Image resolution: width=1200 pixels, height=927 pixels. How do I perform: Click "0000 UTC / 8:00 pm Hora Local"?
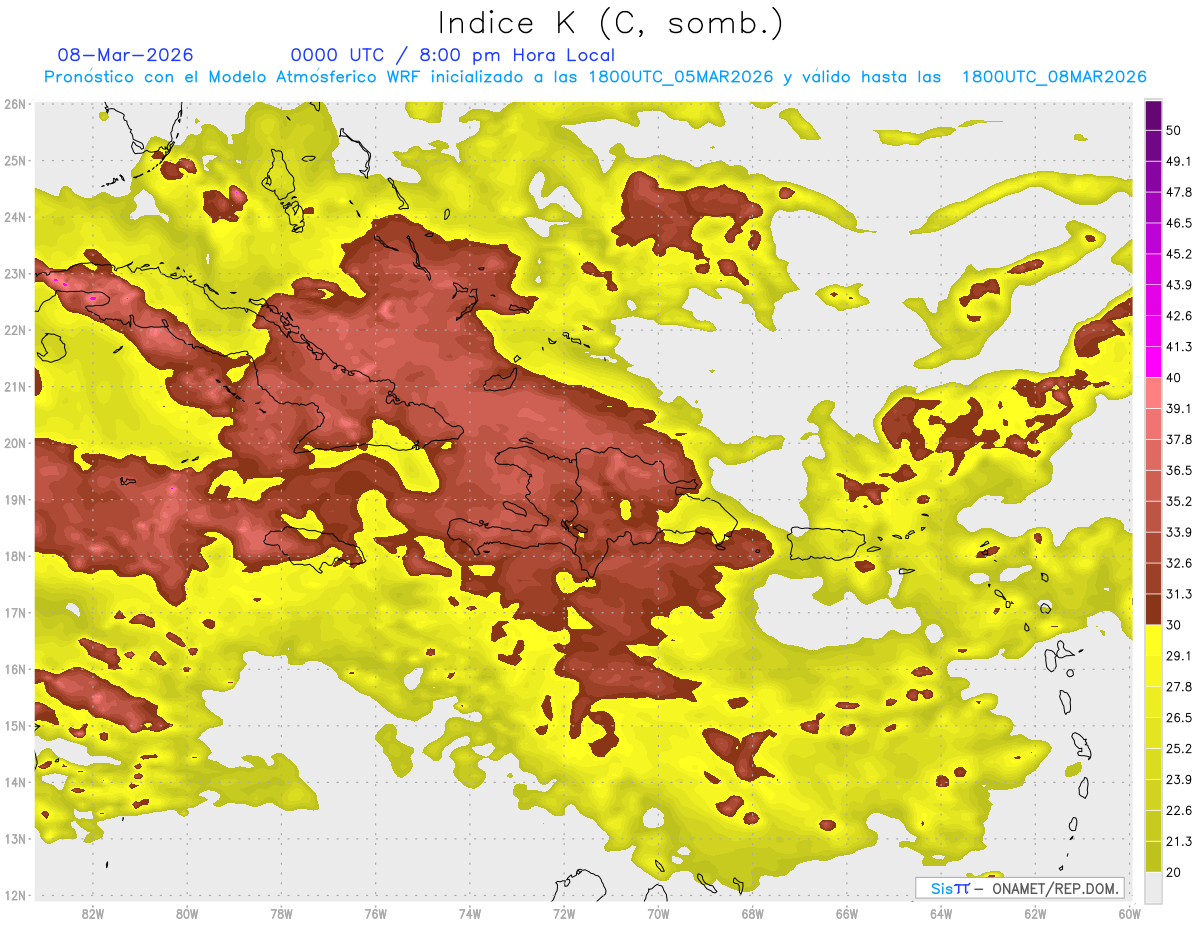pyautogui.click(x=452, y=55)
